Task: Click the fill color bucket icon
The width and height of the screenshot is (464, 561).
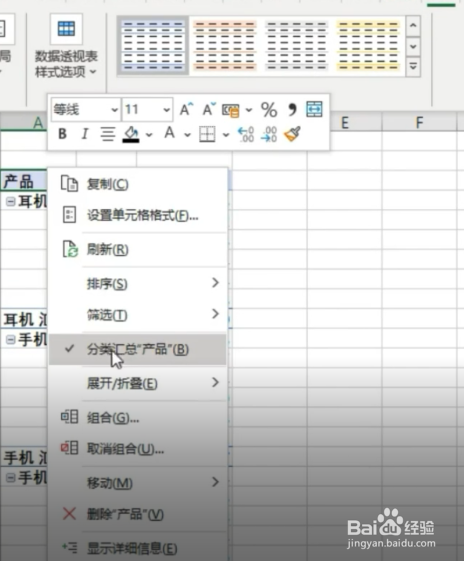Action: [x=131, y=135]
